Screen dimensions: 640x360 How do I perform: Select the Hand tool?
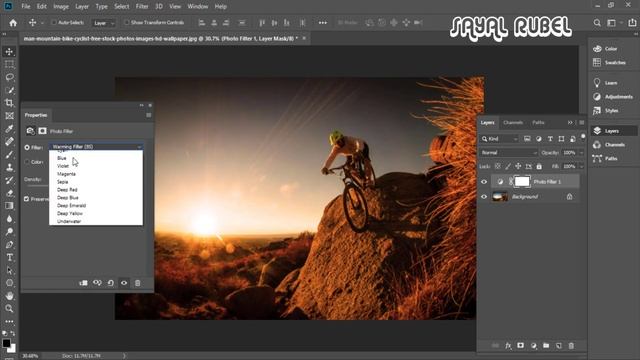9,296
